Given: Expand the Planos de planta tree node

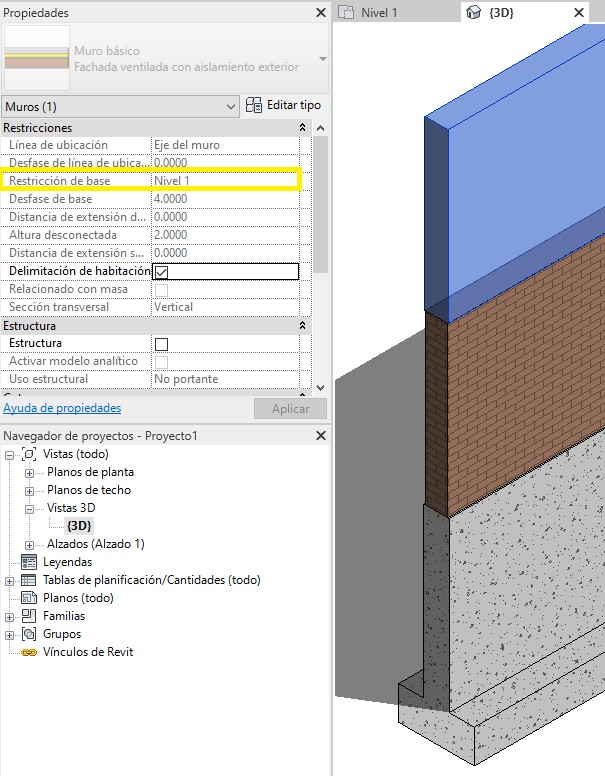Looking at the screenshot, I should pyautogui.click(x=30, y=472).
